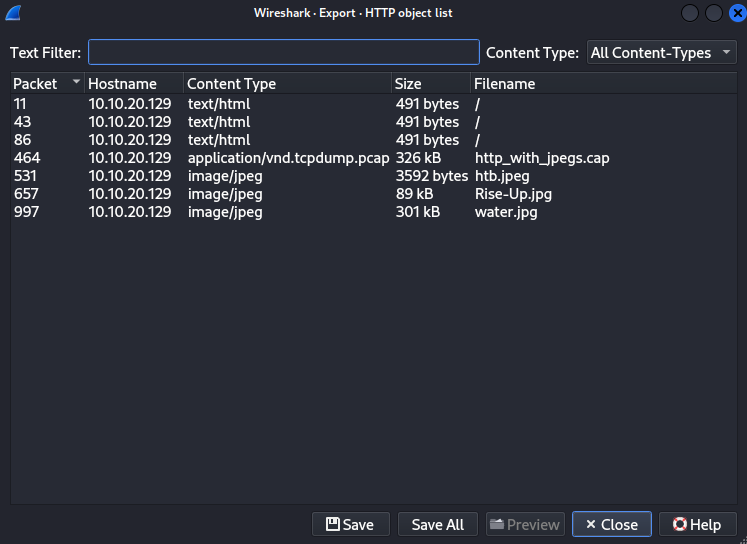Click hostname cell in packet 531 row
This screenshot has width=747, height=544.
pos(130,176)
